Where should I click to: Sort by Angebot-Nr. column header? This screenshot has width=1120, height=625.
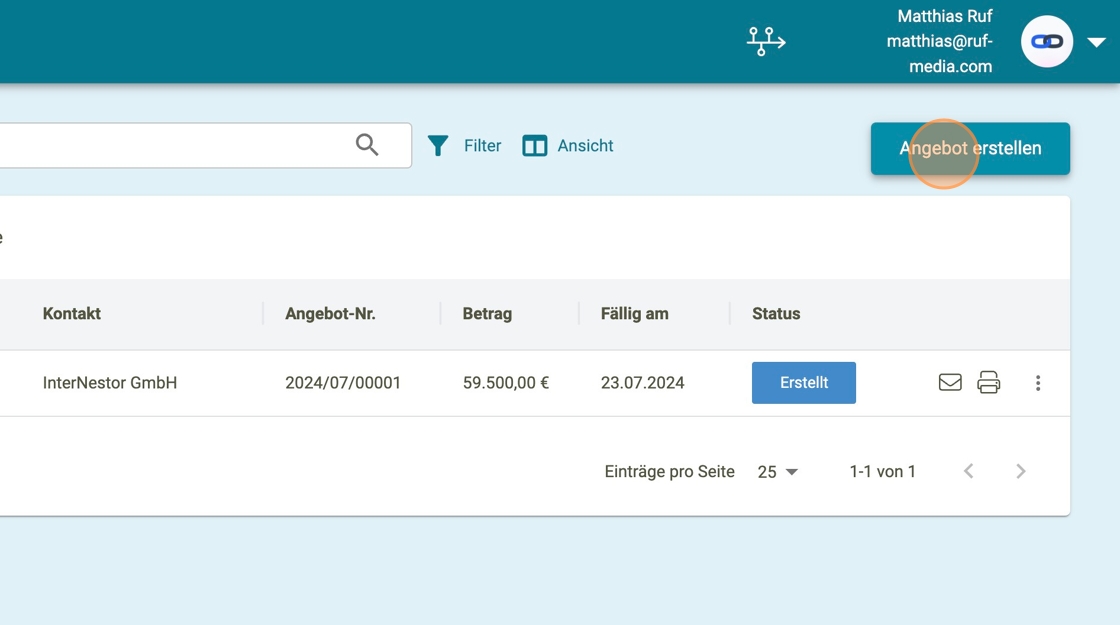pyautogui.click(x=330, y=314)
